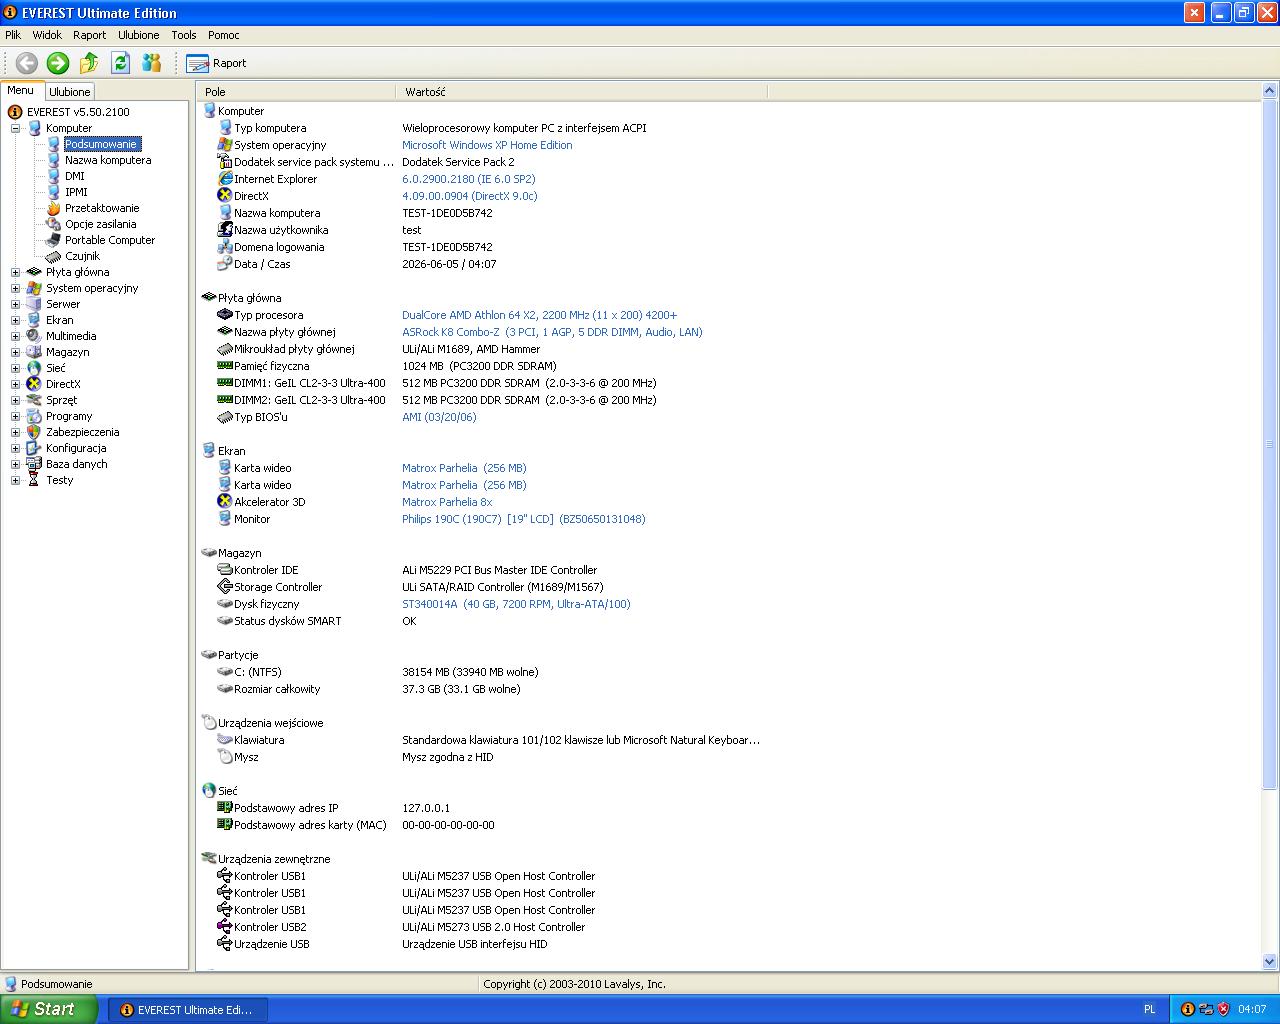This screenshot has height=1024, width=1280.
Task: Expand the DirectX tree node
Action: pyautogui.click(x=15, y=384)
